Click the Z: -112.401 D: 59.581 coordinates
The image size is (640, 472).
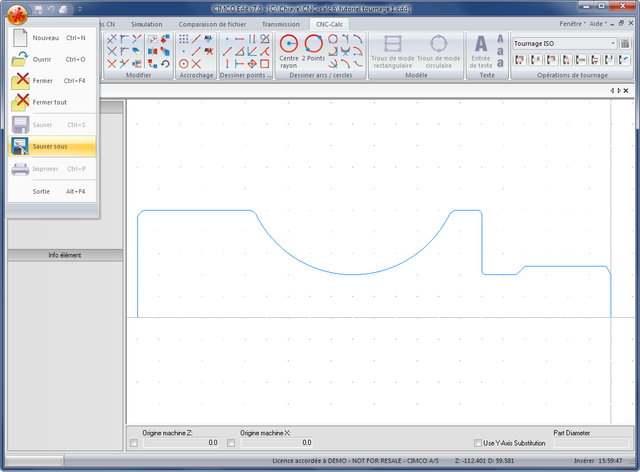[484, 461]
